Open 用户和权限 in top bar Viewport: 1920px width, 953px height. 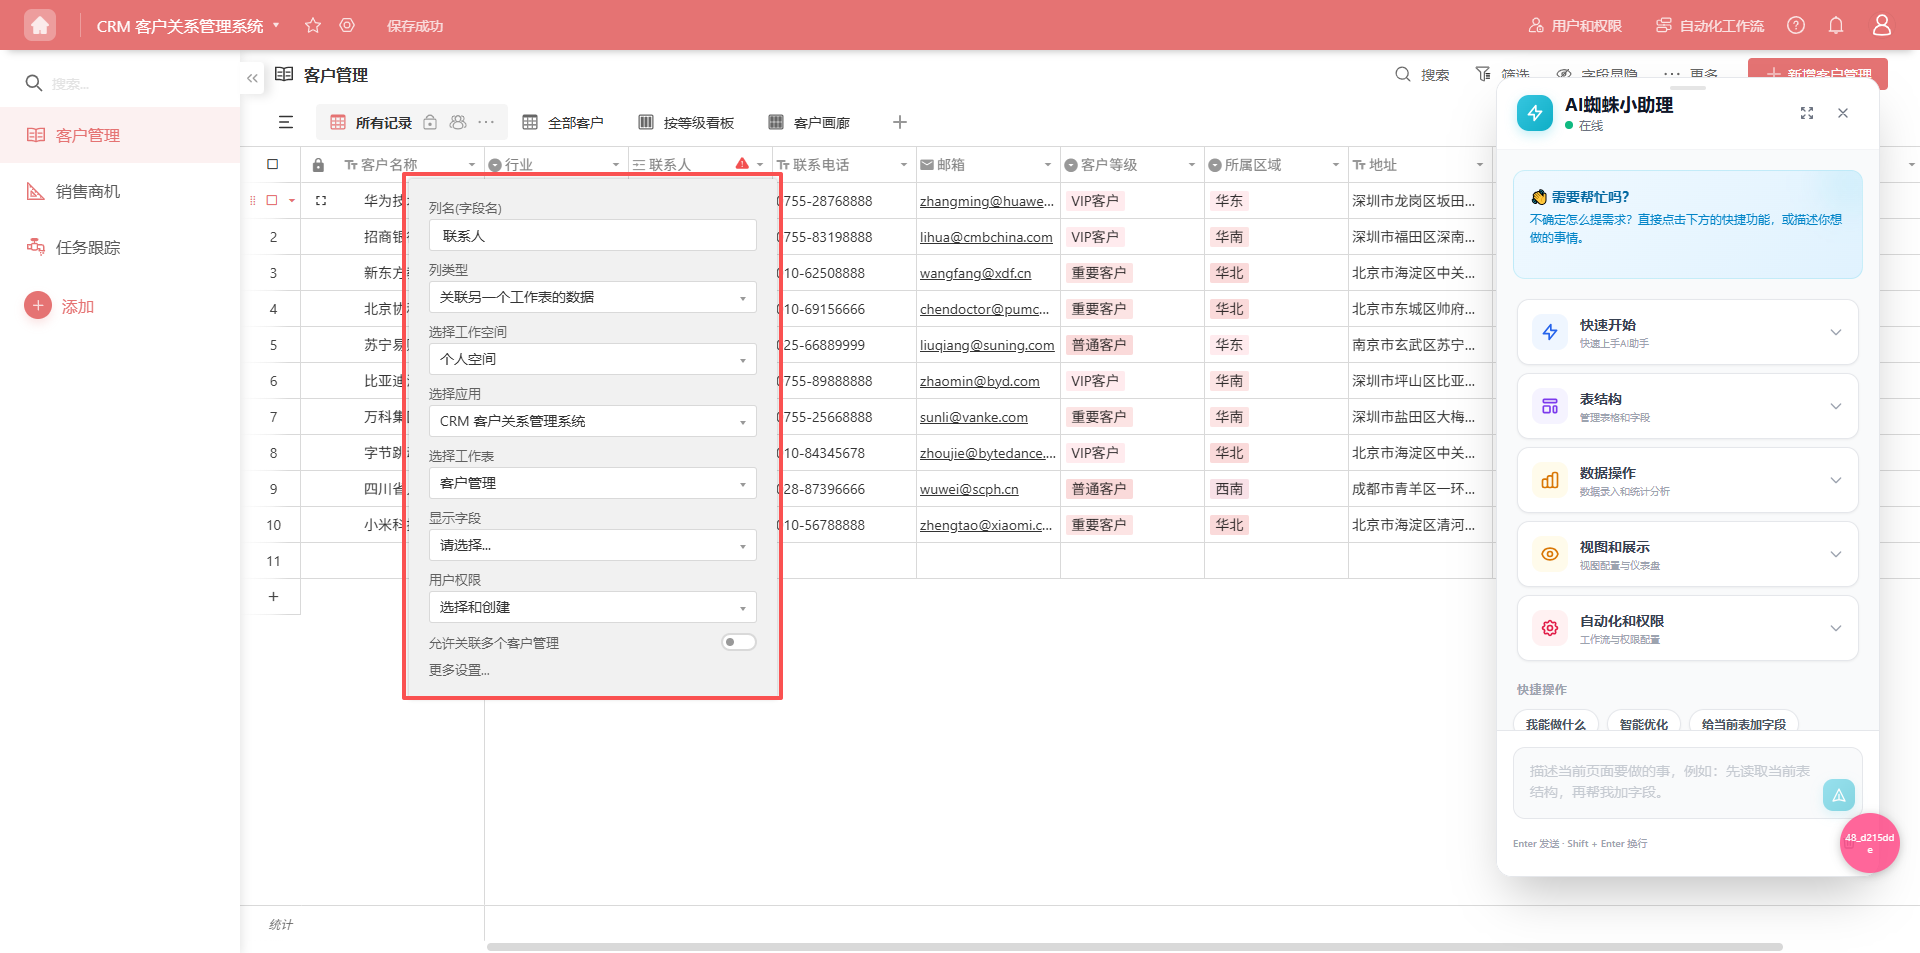(x=1575, y=25)
